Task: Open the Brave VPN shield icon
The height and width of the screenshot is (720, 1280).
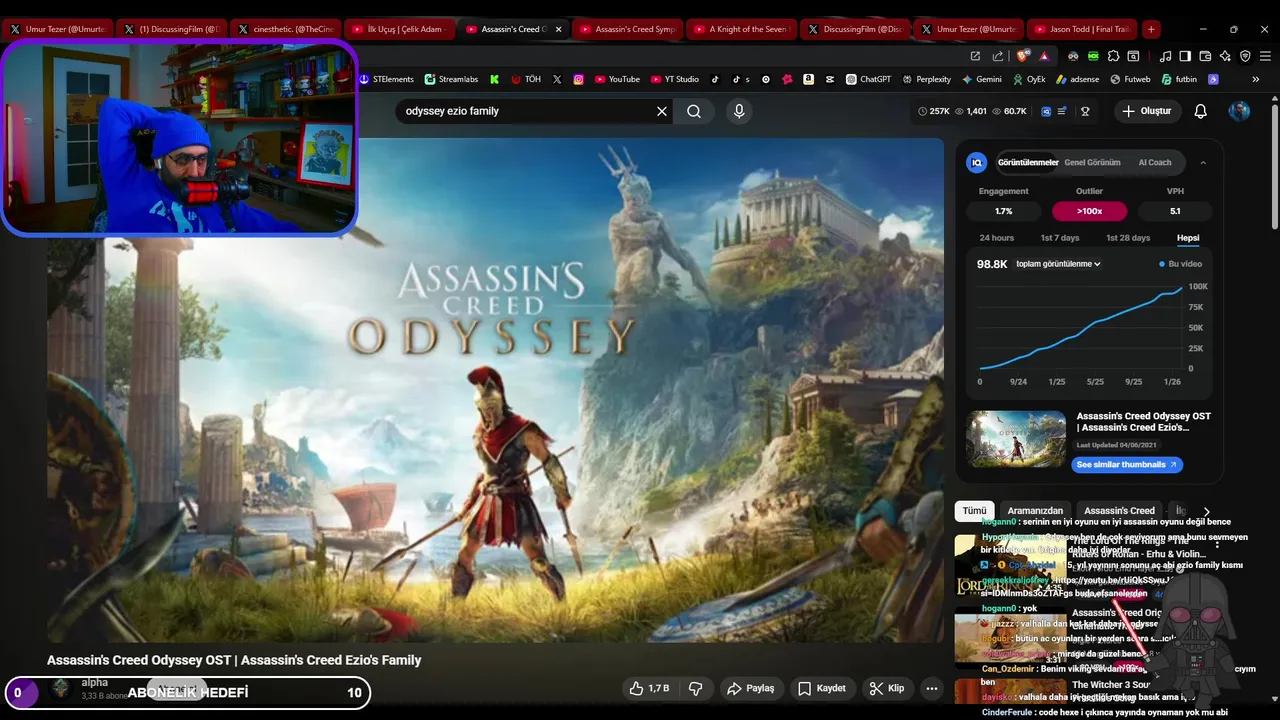Action: point(1245,56)
